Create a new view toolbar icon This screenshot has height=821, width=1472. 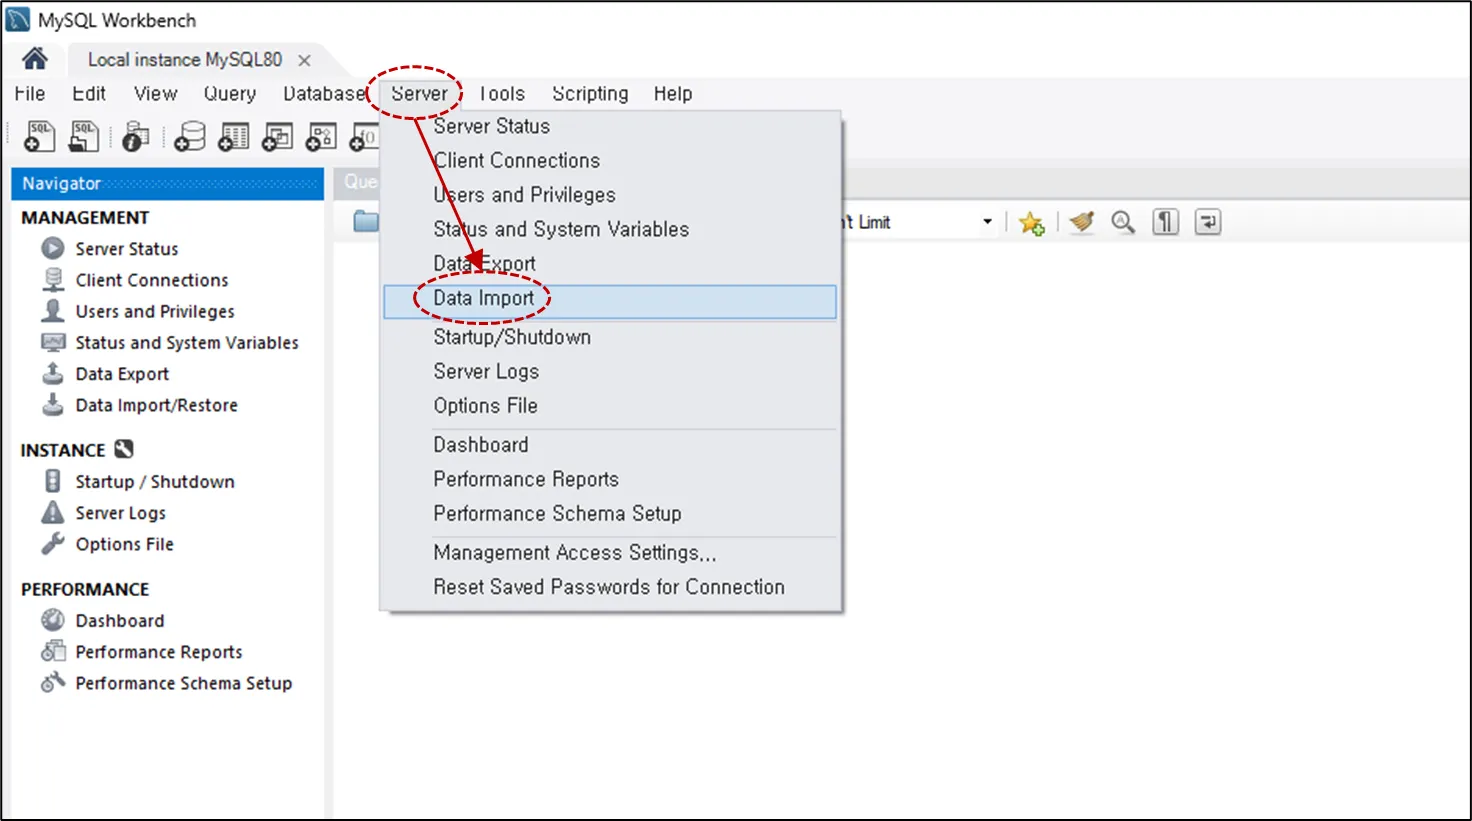point(277,137)
